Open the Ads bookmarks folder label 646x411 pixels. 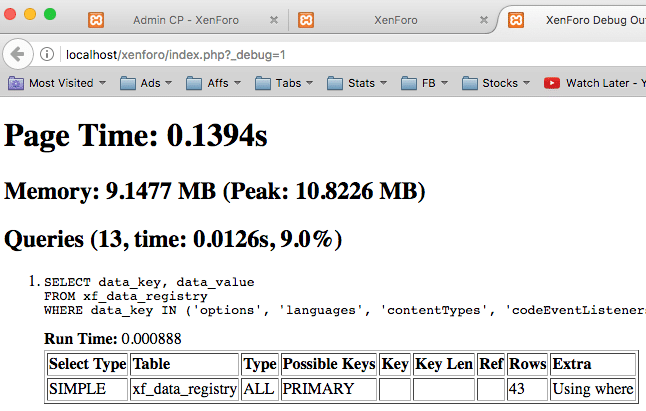coord(150,83)
